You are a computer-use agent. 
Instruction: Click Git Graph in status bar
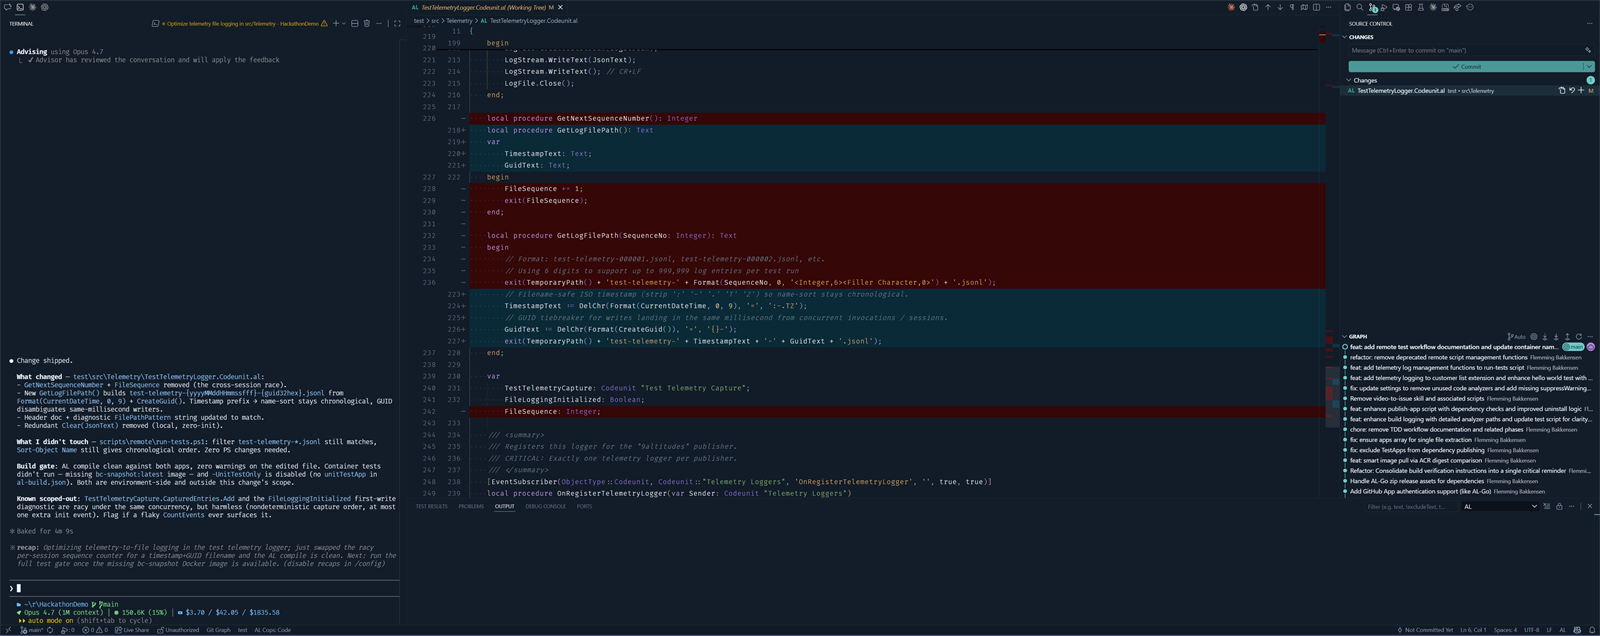point(218,630)
